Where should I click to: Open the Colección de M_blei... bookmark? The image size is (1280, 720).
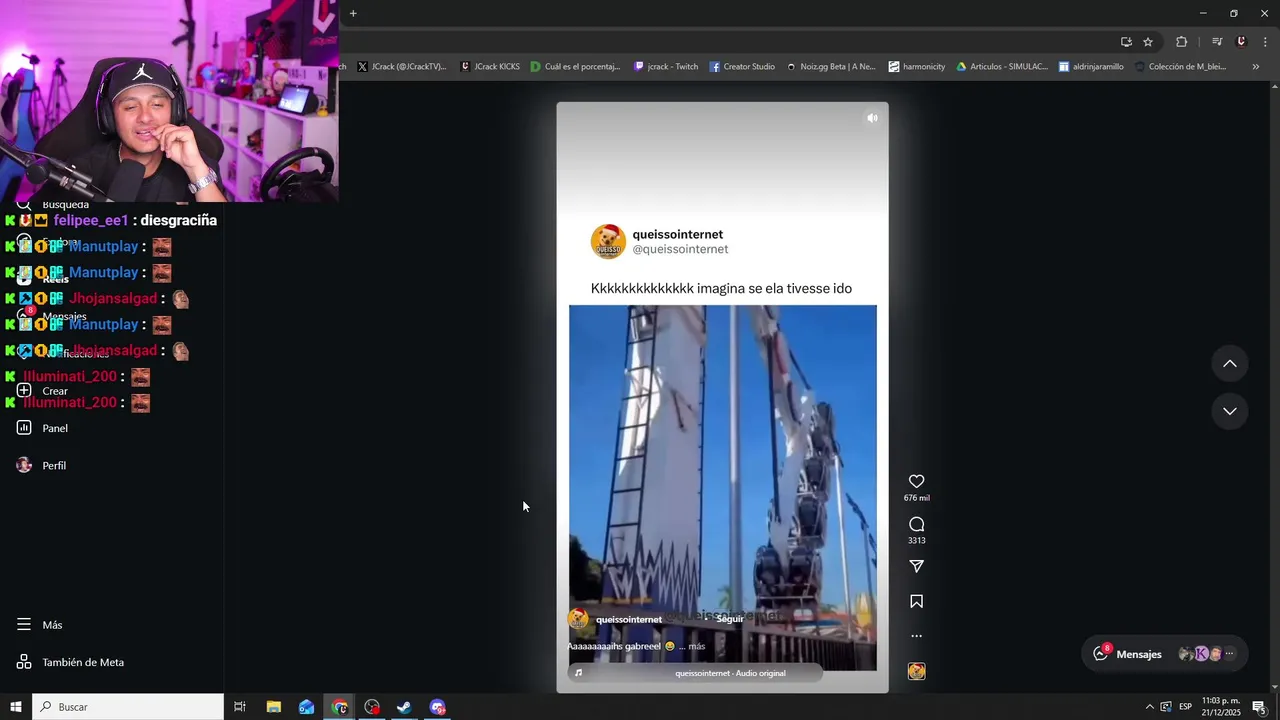[x=1180, y=67]
